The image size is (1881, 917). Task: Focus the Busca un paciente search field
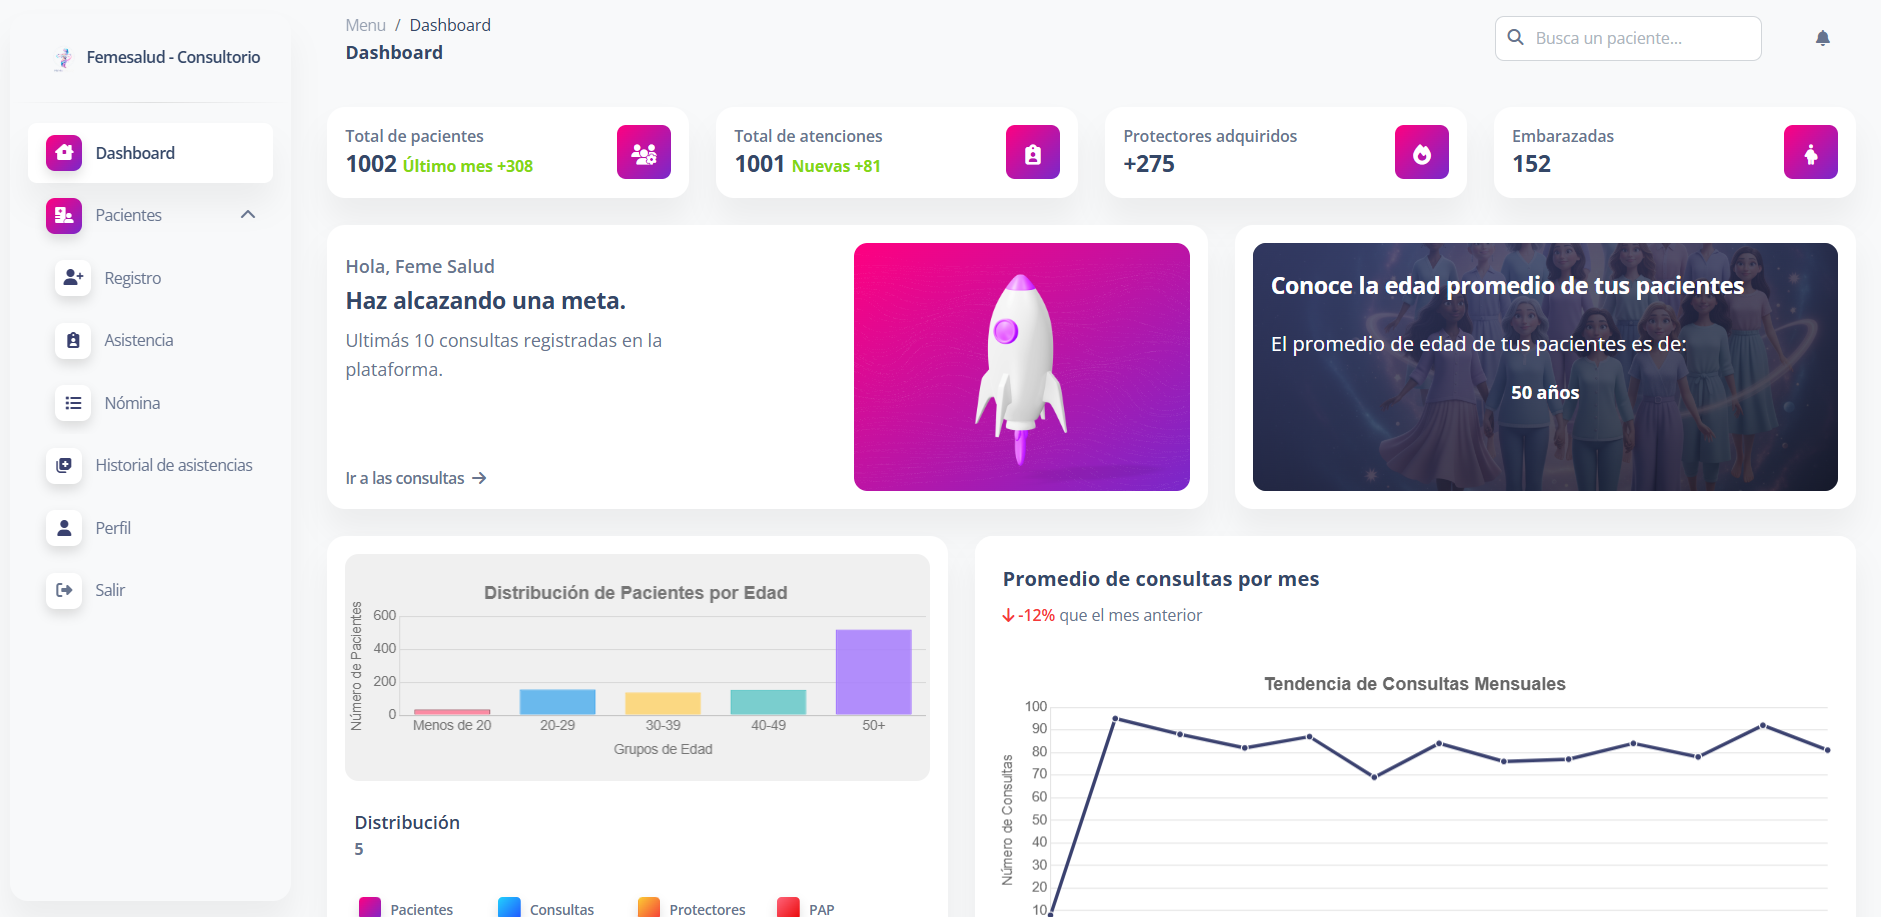(1640, 38)
